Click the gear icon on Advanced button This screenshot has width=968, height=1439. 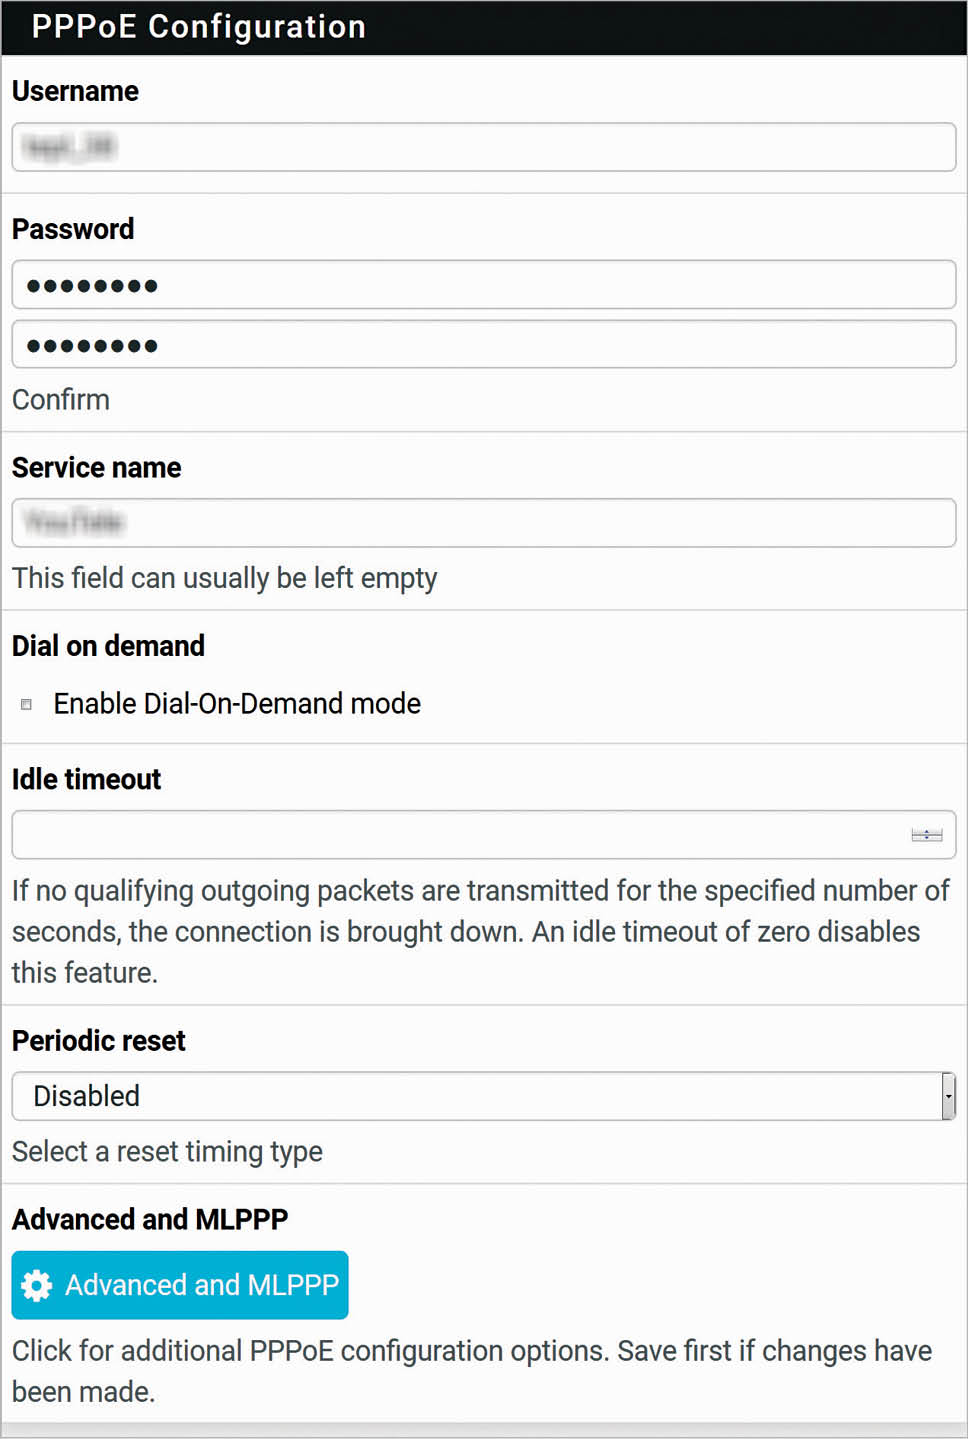click(37, 1285)
